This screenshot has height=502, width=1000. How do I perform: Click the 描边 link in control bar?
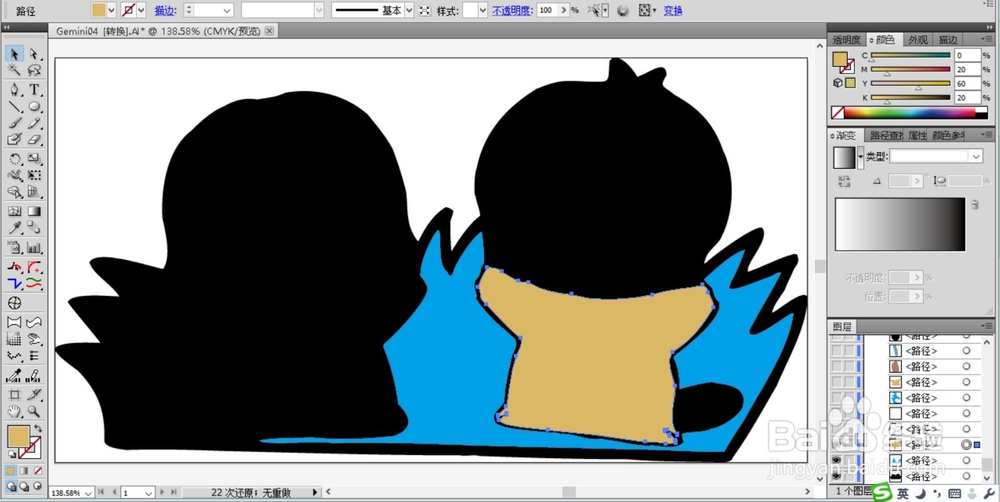(165, 10)
